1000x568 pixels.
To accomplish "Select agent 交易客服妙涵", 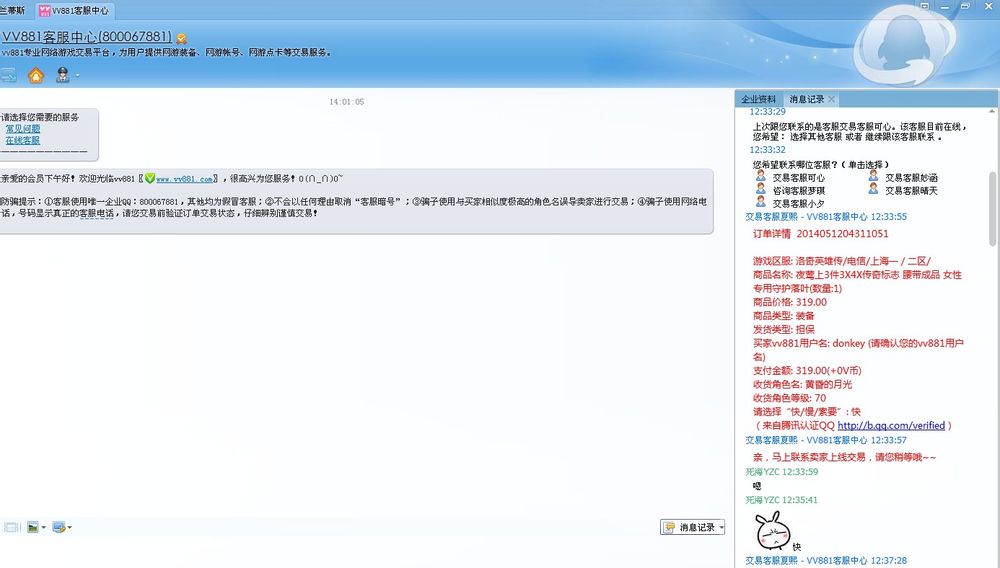I will [911, 178].
